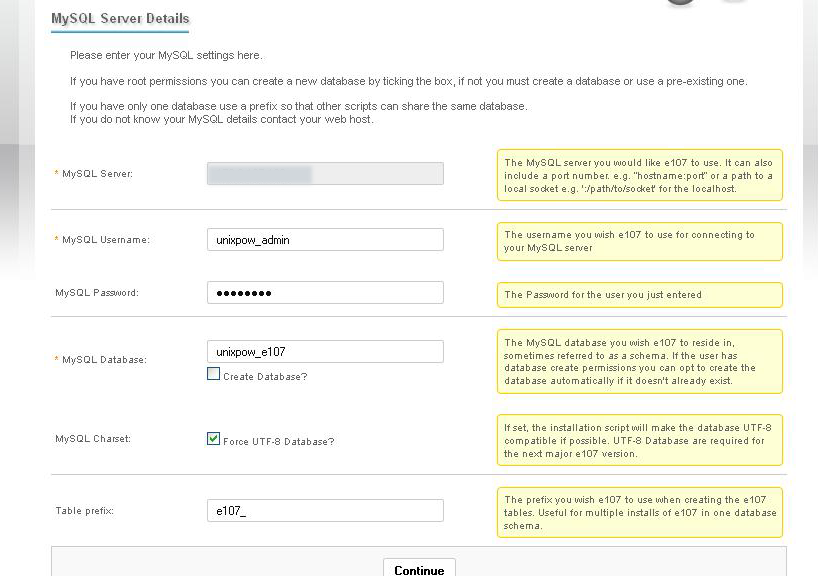This screenshot has height=581, width=820.
Task: Click the 'MySQL Username:' label
Action: click(106, 240)
